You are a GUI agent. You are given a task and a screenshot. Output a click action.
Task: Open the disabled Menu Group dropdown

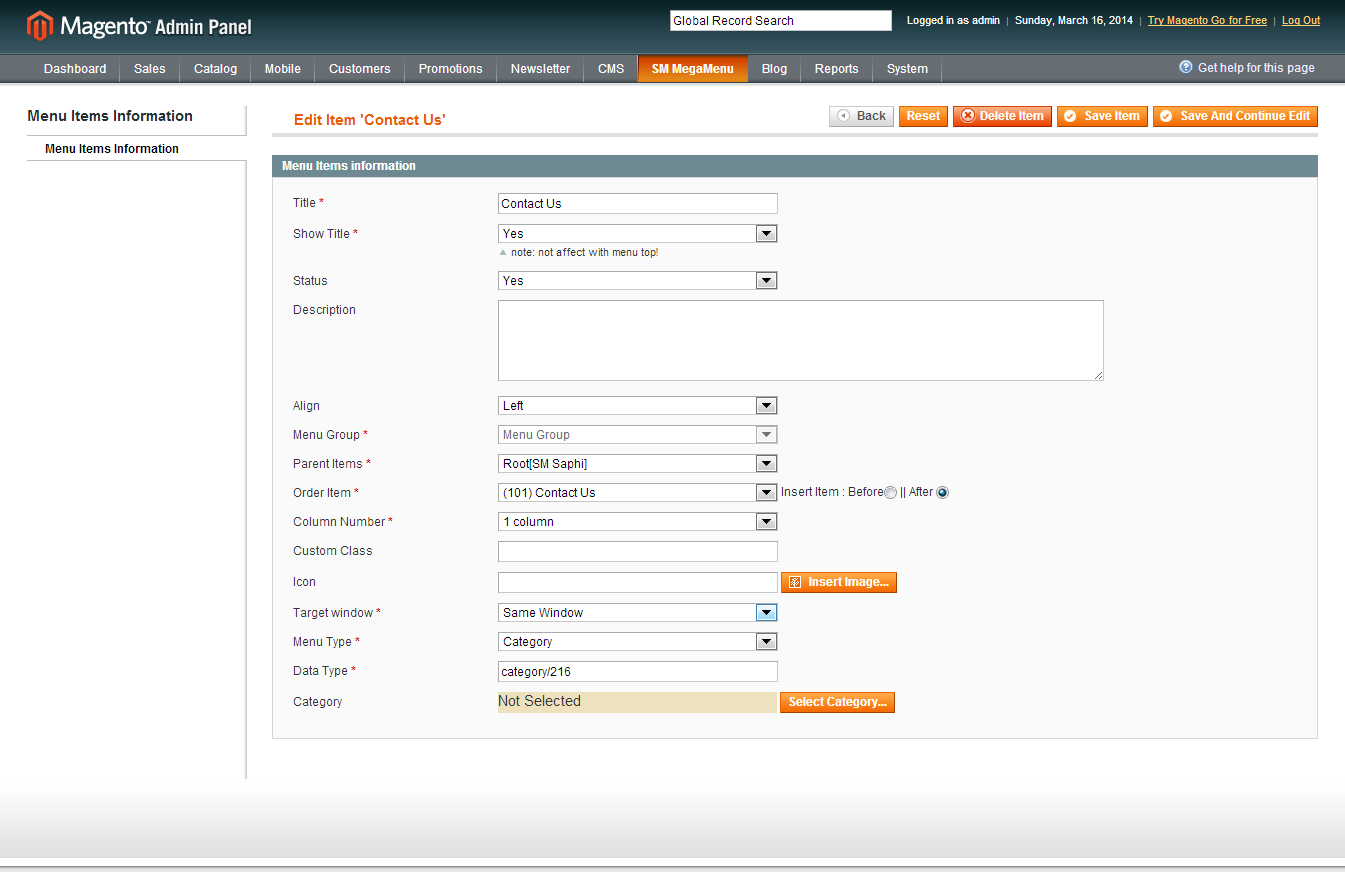(x=638, y=434)
